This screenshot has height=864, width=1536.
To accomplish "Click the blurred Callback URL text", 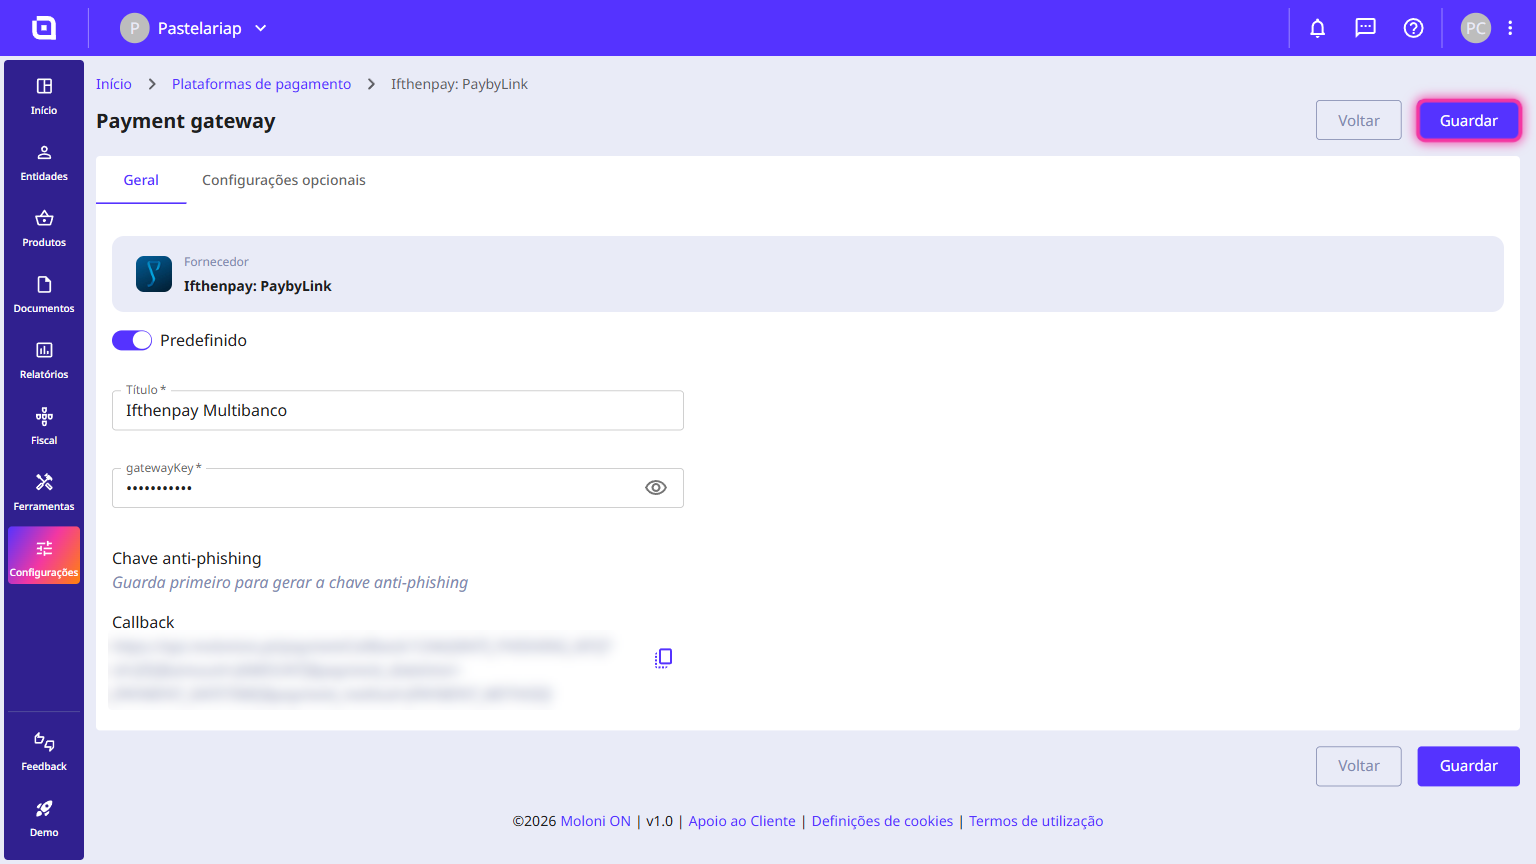I will tap(362, 670).
